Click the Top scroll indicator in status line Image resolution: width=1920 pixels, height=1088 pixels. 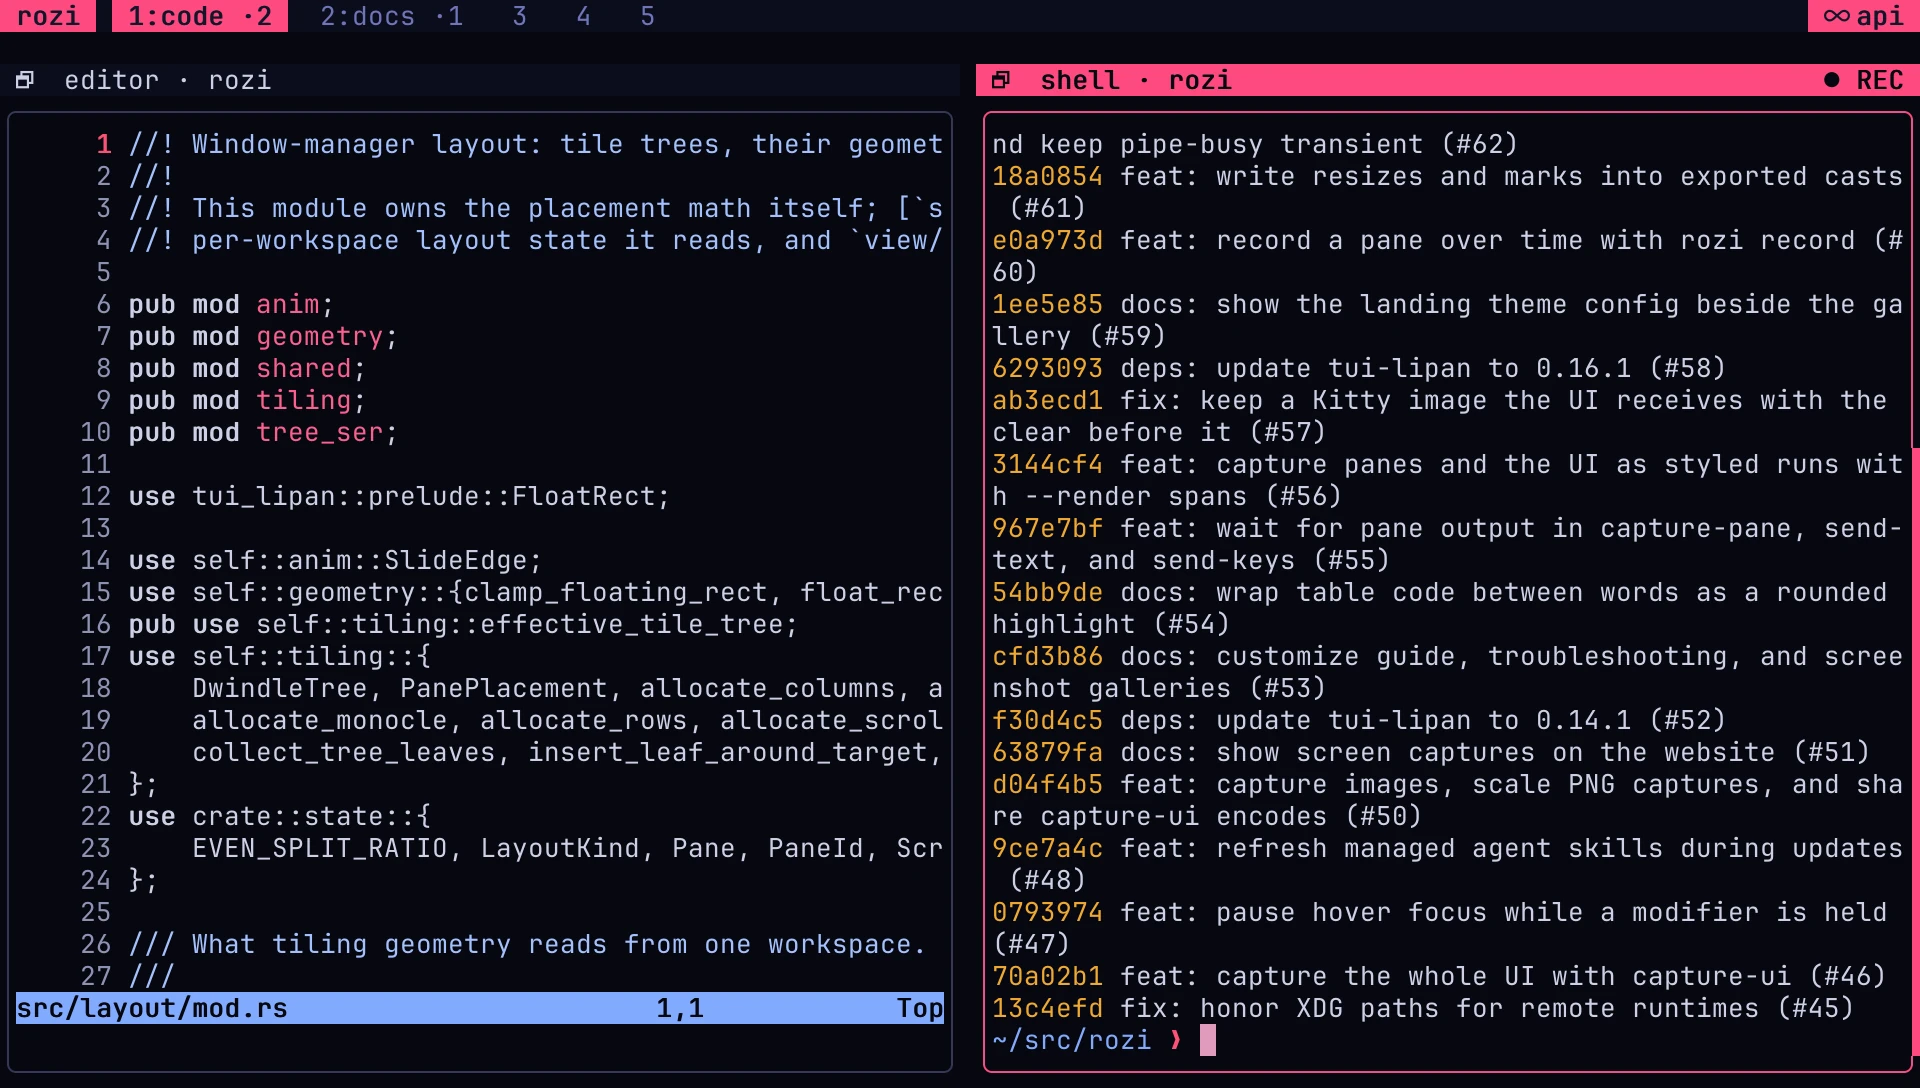pyautogui.click(x=920, y=1008)
